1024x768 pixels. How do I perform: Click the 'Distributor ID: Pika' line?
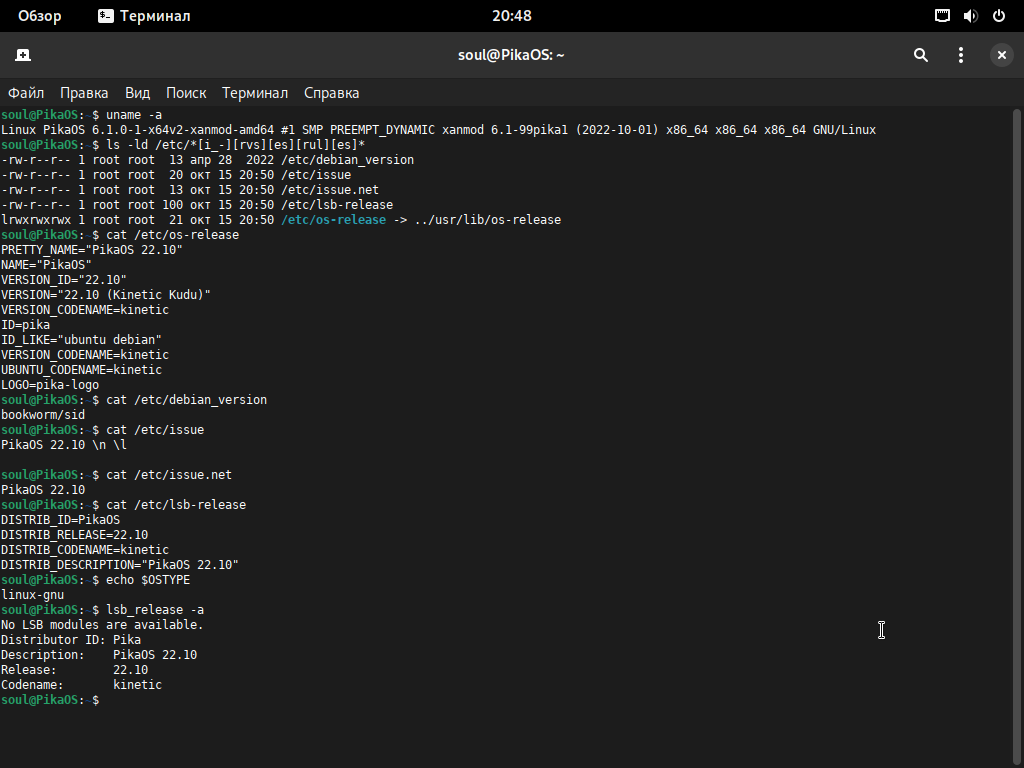71,641
